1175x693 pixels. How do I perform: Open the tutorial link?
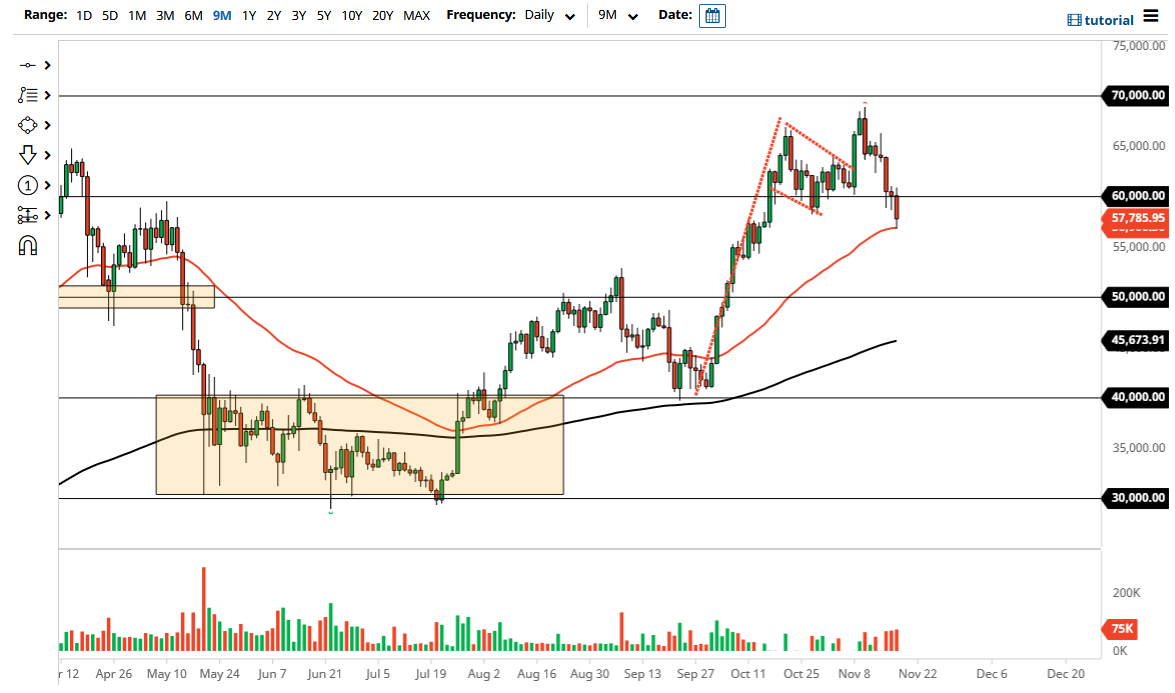[1108, 19]
